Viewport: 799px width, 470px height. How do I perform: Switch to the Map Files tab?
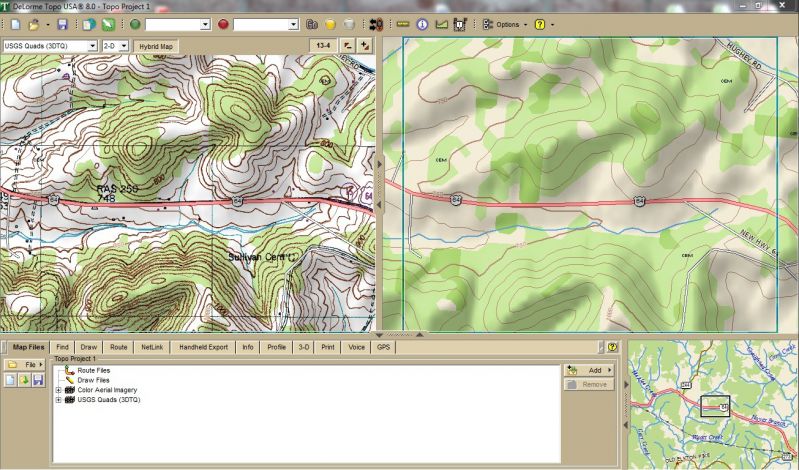[x=29, y=347]
